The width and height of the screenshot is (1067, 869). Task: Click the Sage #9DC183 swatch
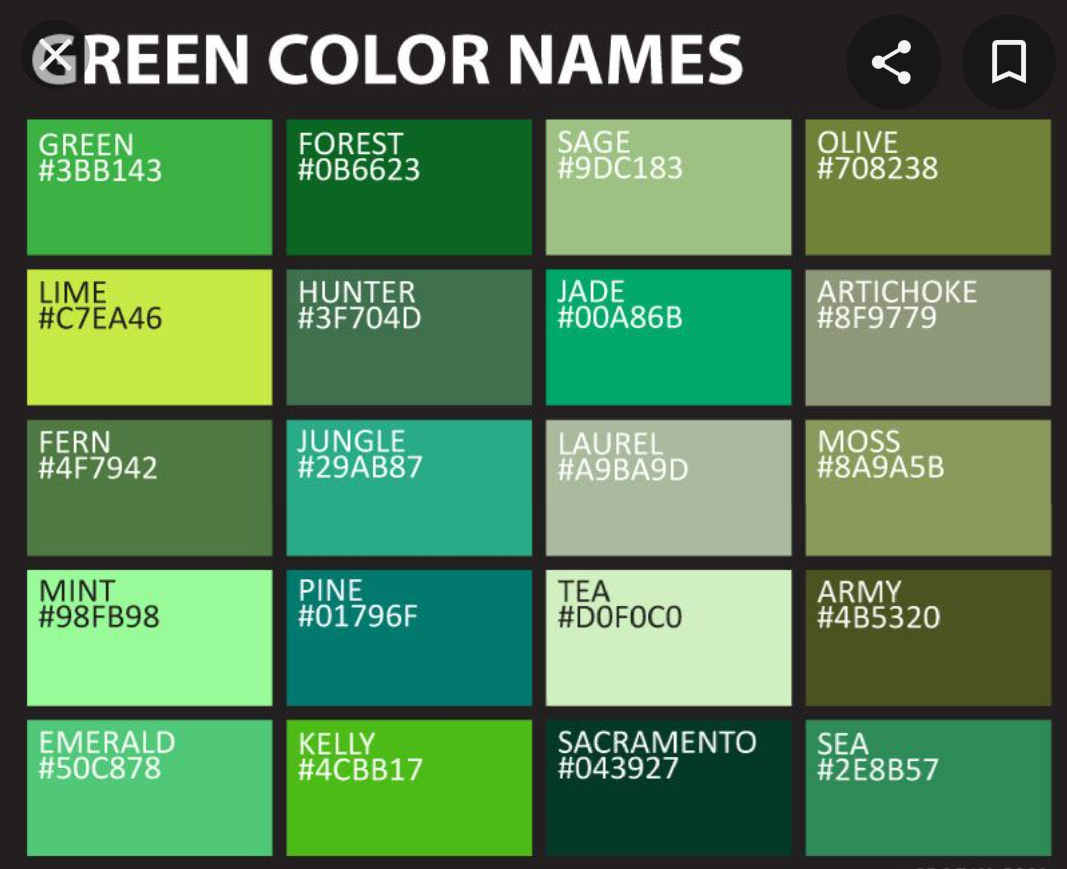pos(668,188)
